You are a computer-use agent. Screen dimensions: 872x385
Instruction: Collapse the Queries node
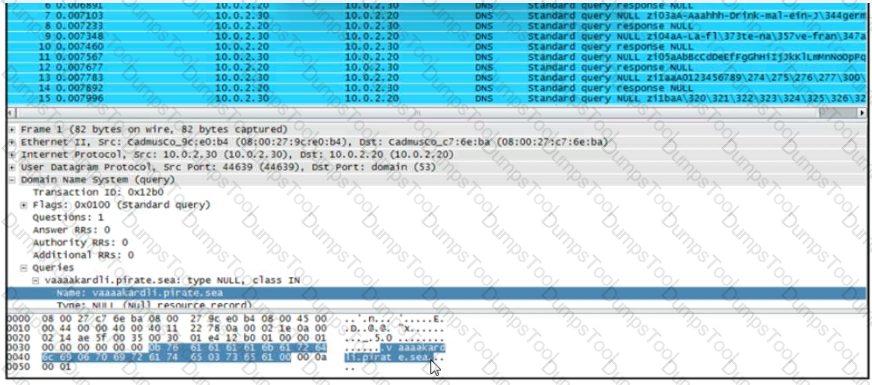pyautogui.click(x=24, y=268)
